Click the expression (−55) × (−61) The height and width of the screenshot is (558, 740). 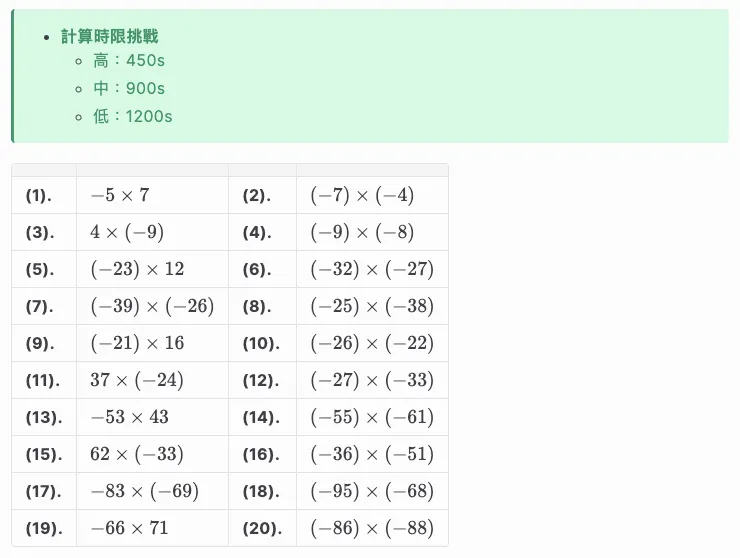pyautogui.click(x=372, y=417)
